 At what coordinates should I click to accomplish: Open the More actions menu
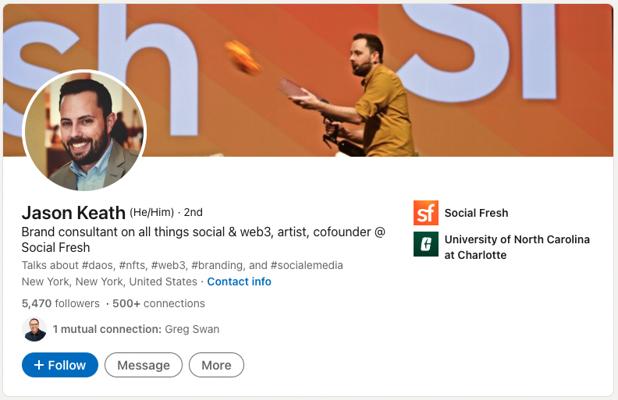216,365
